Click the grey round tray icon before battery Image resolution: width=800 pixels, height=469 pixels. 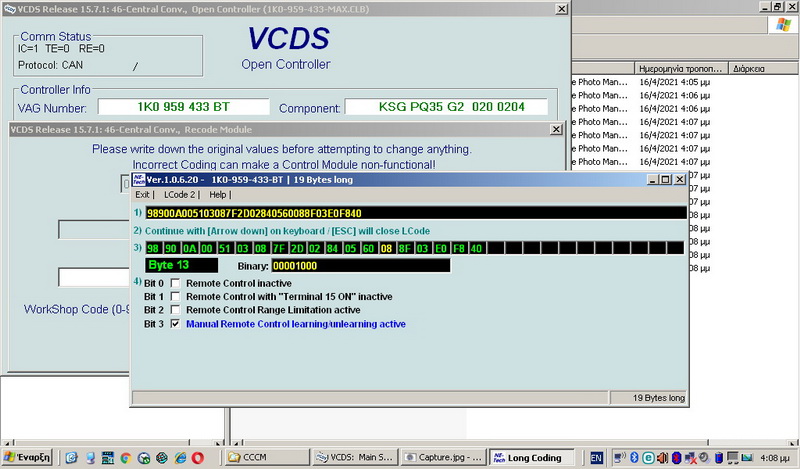(x=704, y=458)
